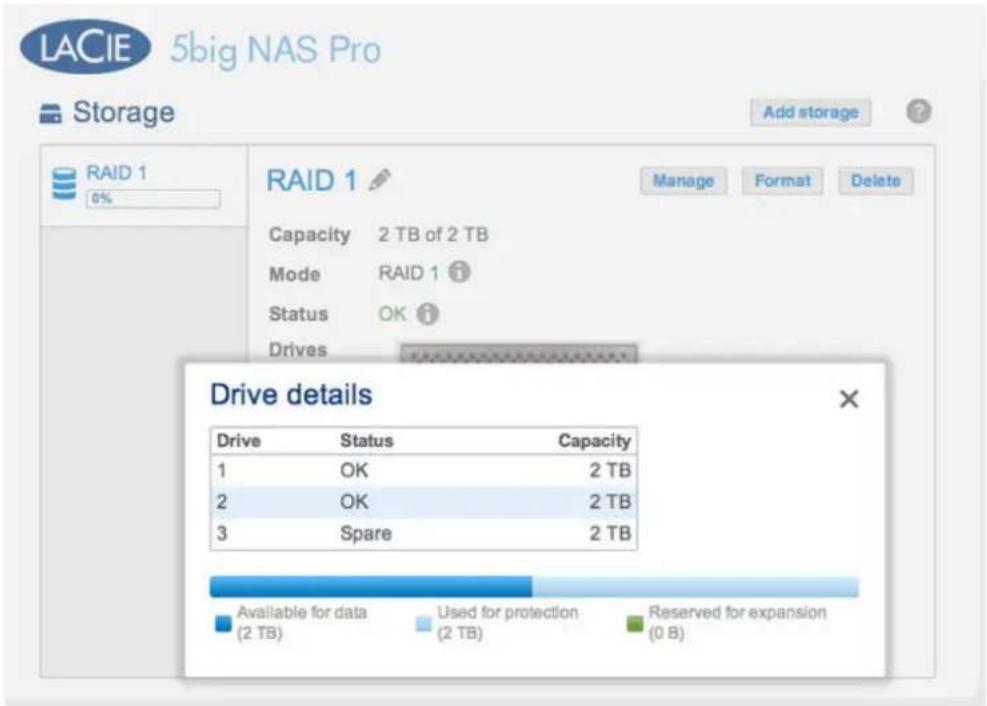Select the RAID 1 volume stack icon
The image size is (987, 706).
pyautogui.click(x=64, y=184)
